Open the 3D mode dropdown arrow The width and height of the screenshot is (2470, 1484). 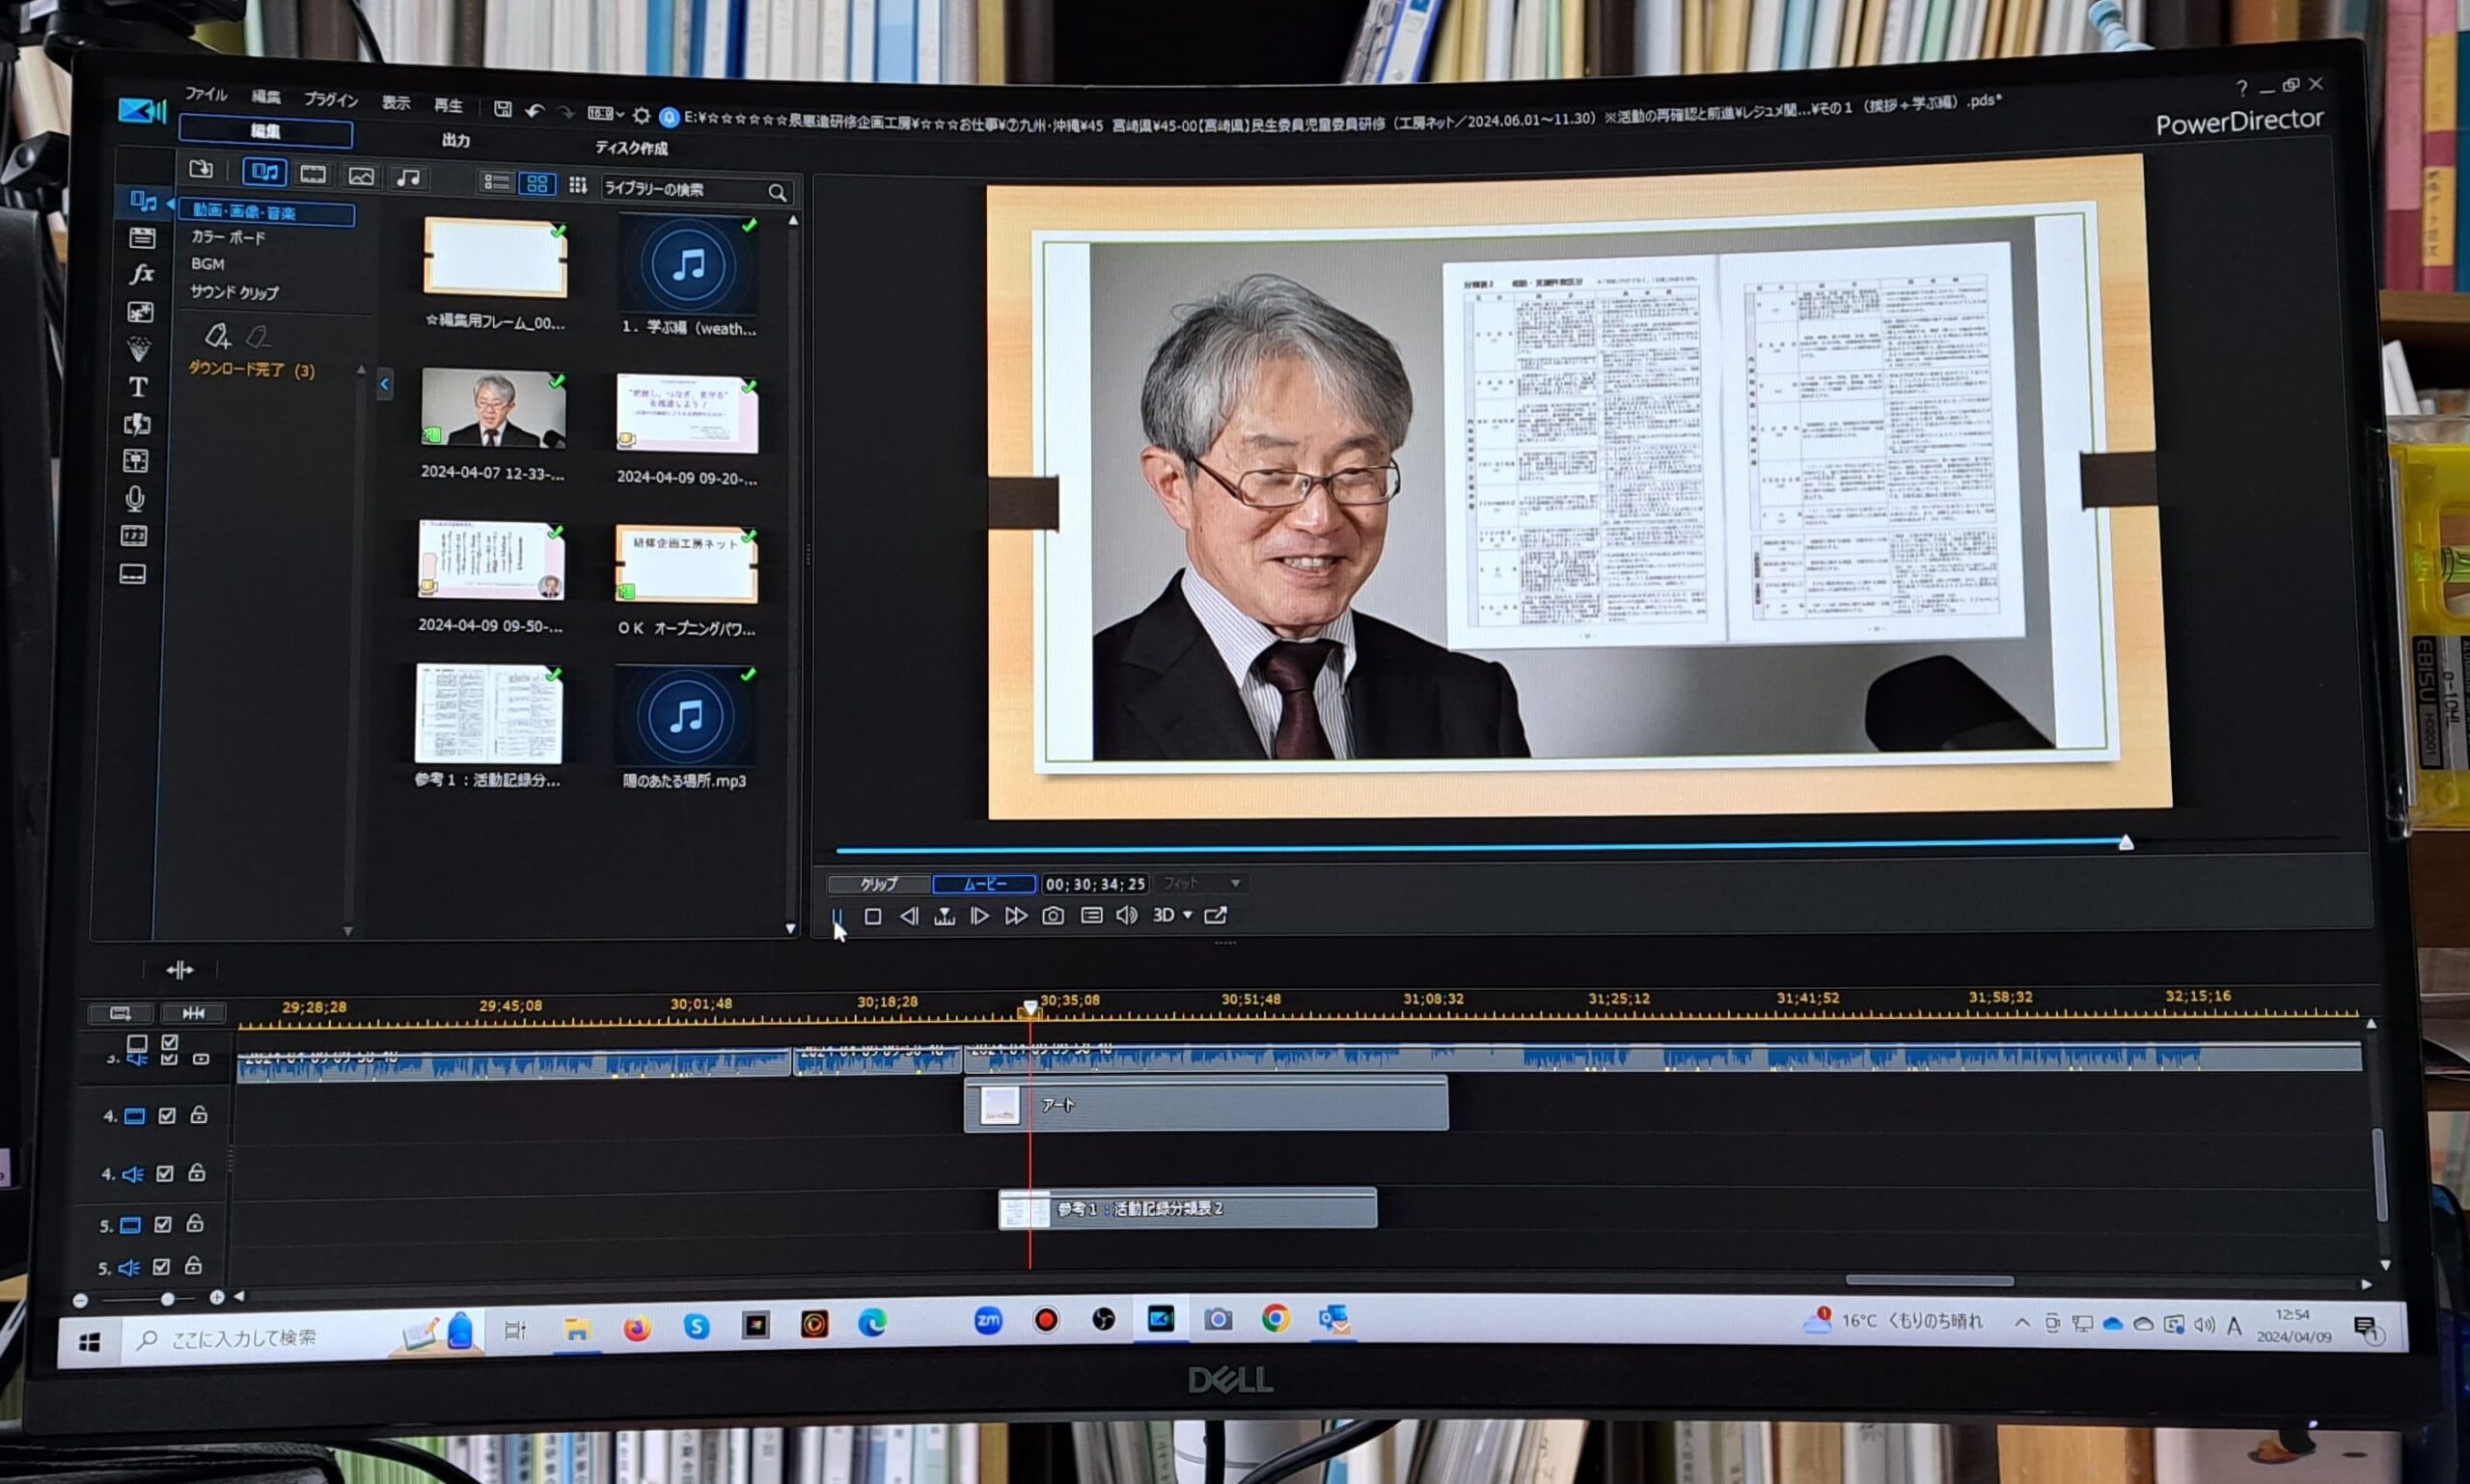pos(1188,915)
